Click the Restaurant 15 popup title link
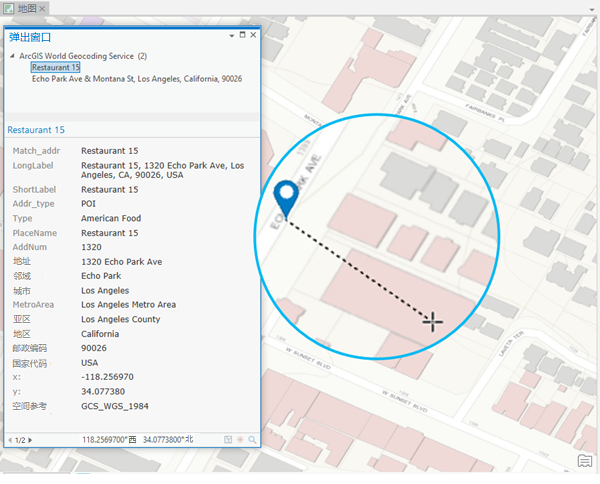Viewport: 600px width, 484px height. [x=36, y=130]
